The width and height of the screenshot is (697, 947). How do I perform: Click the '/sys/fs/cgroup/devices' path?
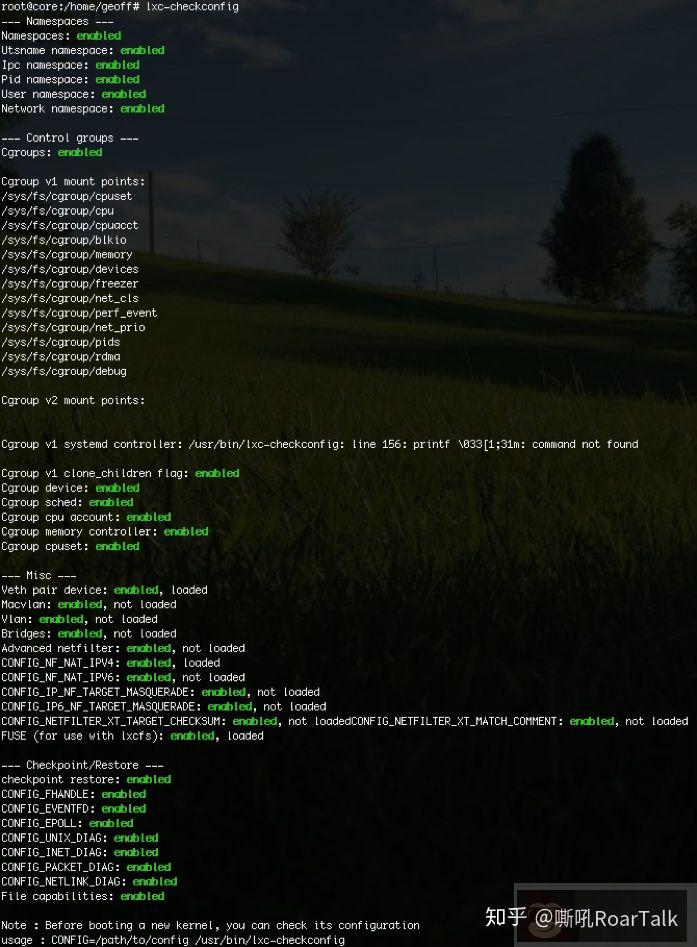[x=69, y=269]
